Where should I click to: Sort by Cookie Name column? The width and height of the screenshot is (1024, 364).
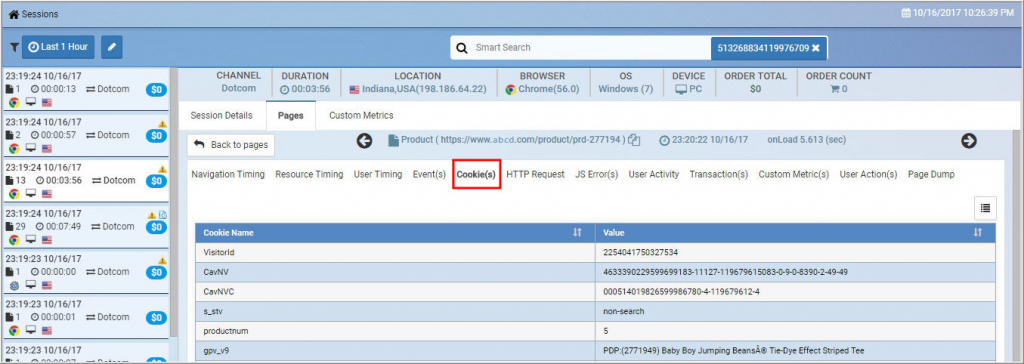[x=577, y=233]
